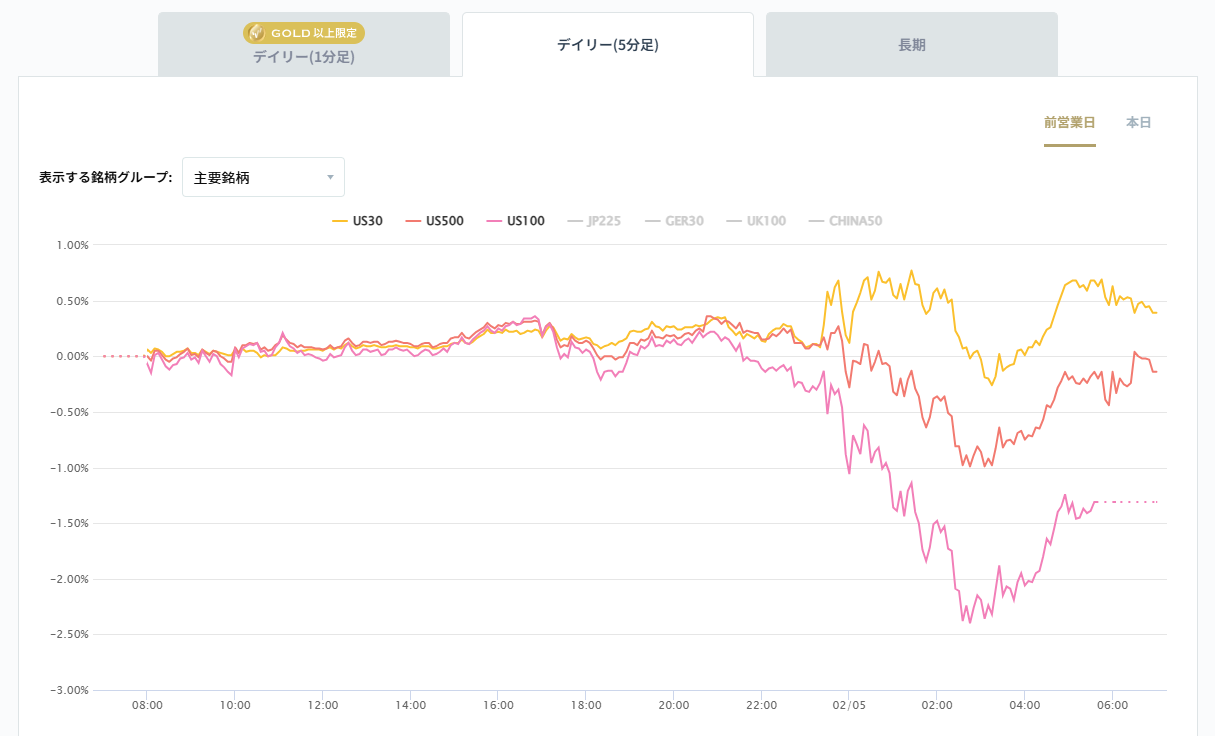Click the -1.00% y-axis label
The height and width of the screenshot is (736, 1215).
pos(71,468)
